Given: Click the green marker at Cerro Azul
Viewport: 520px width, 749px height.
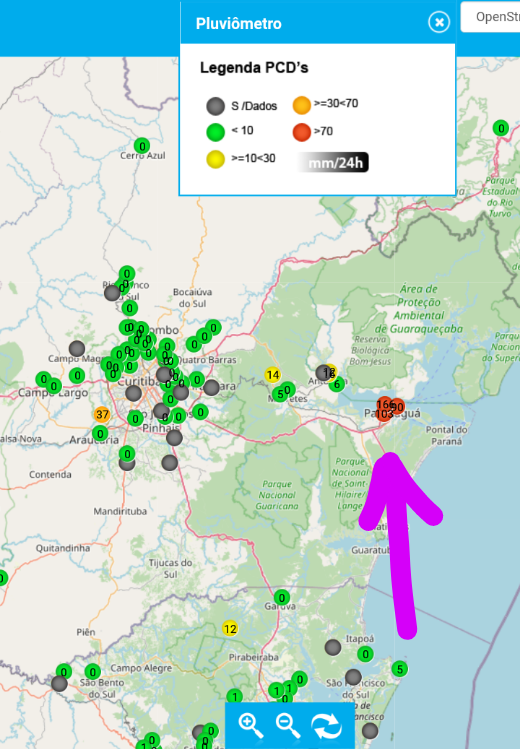Looking at the screenshot, I should pyautogui.click(x=142, y=145).
